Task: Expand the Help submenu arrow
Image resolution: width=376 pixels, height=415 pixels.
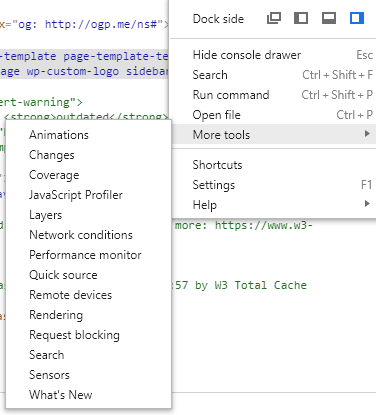Action: (x=367, y=204)
